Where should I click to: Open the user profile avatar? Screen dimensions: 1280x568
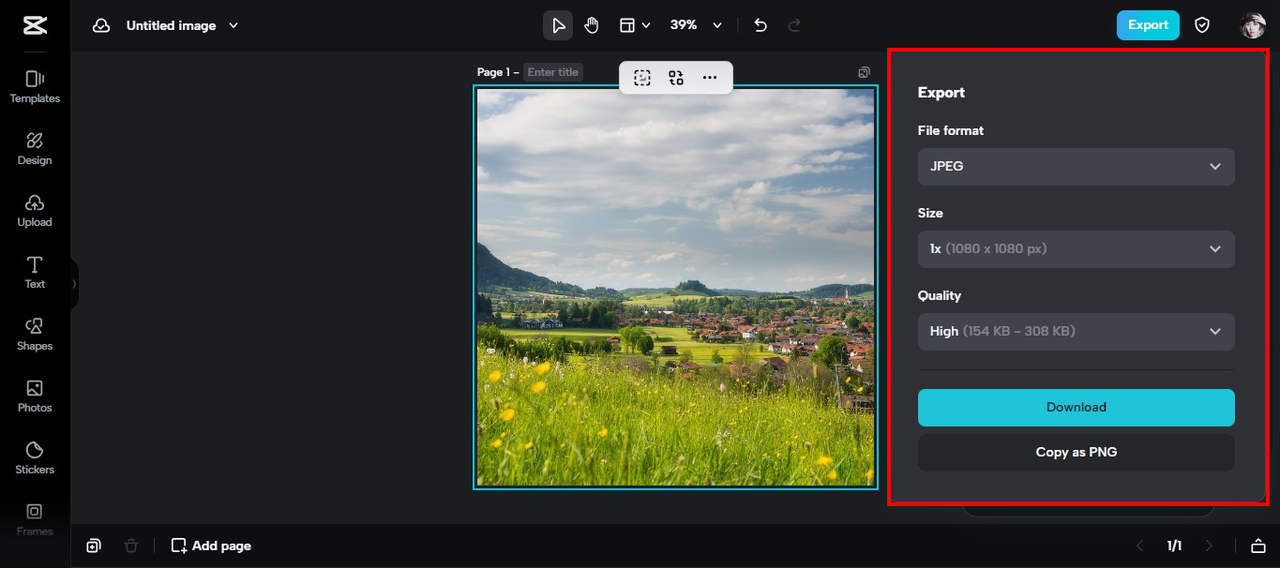(1253, 25)
